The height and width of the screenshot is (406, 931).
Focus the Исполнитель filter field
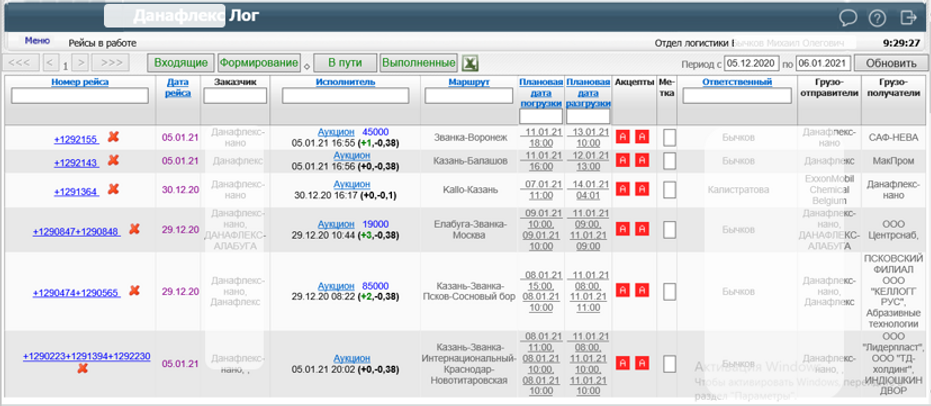click(x=346, y=96)
